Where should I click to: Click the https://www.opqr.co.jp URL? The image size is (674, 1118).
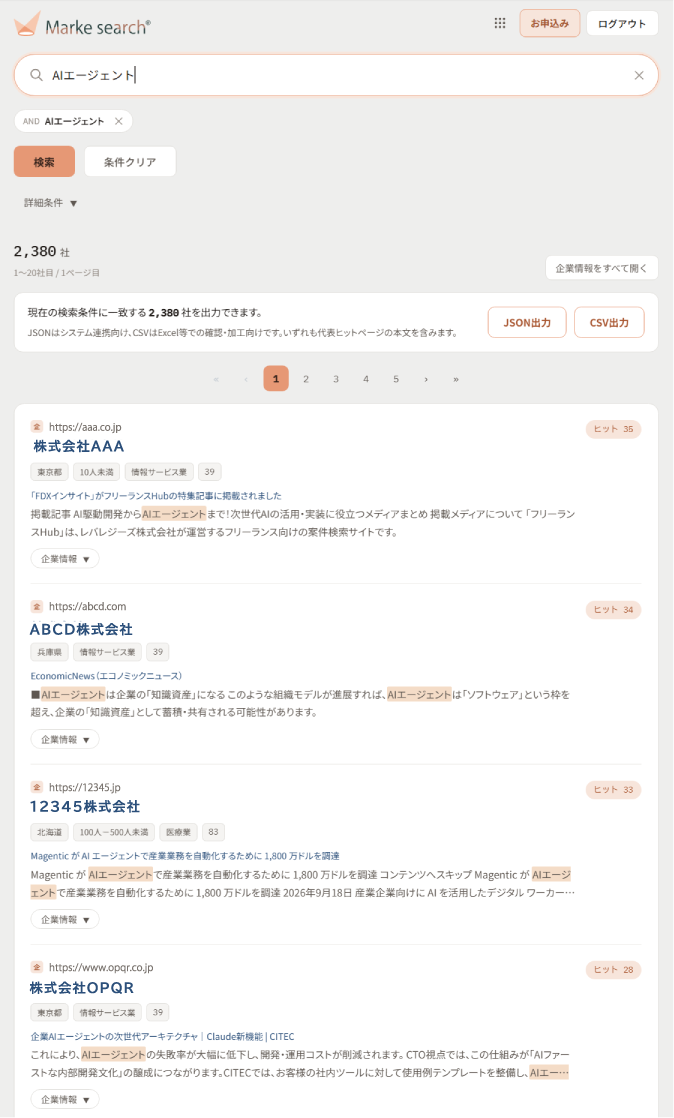coord(101,968)
